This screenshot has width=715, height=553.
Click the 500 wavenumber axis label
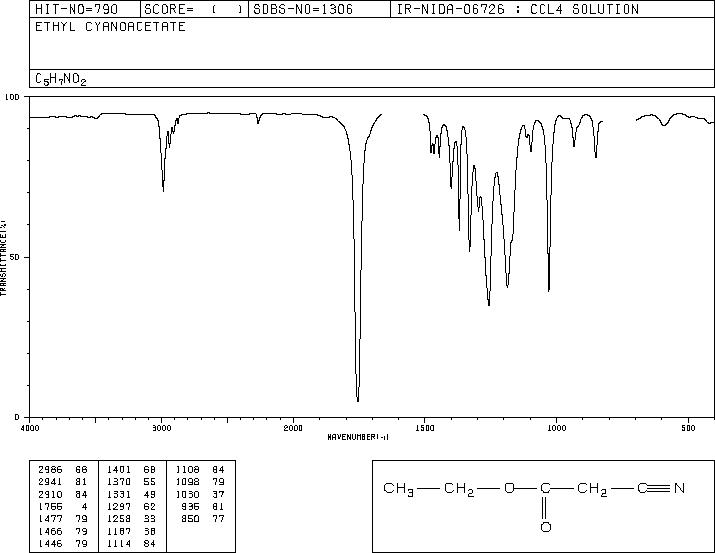click(688, 428)
